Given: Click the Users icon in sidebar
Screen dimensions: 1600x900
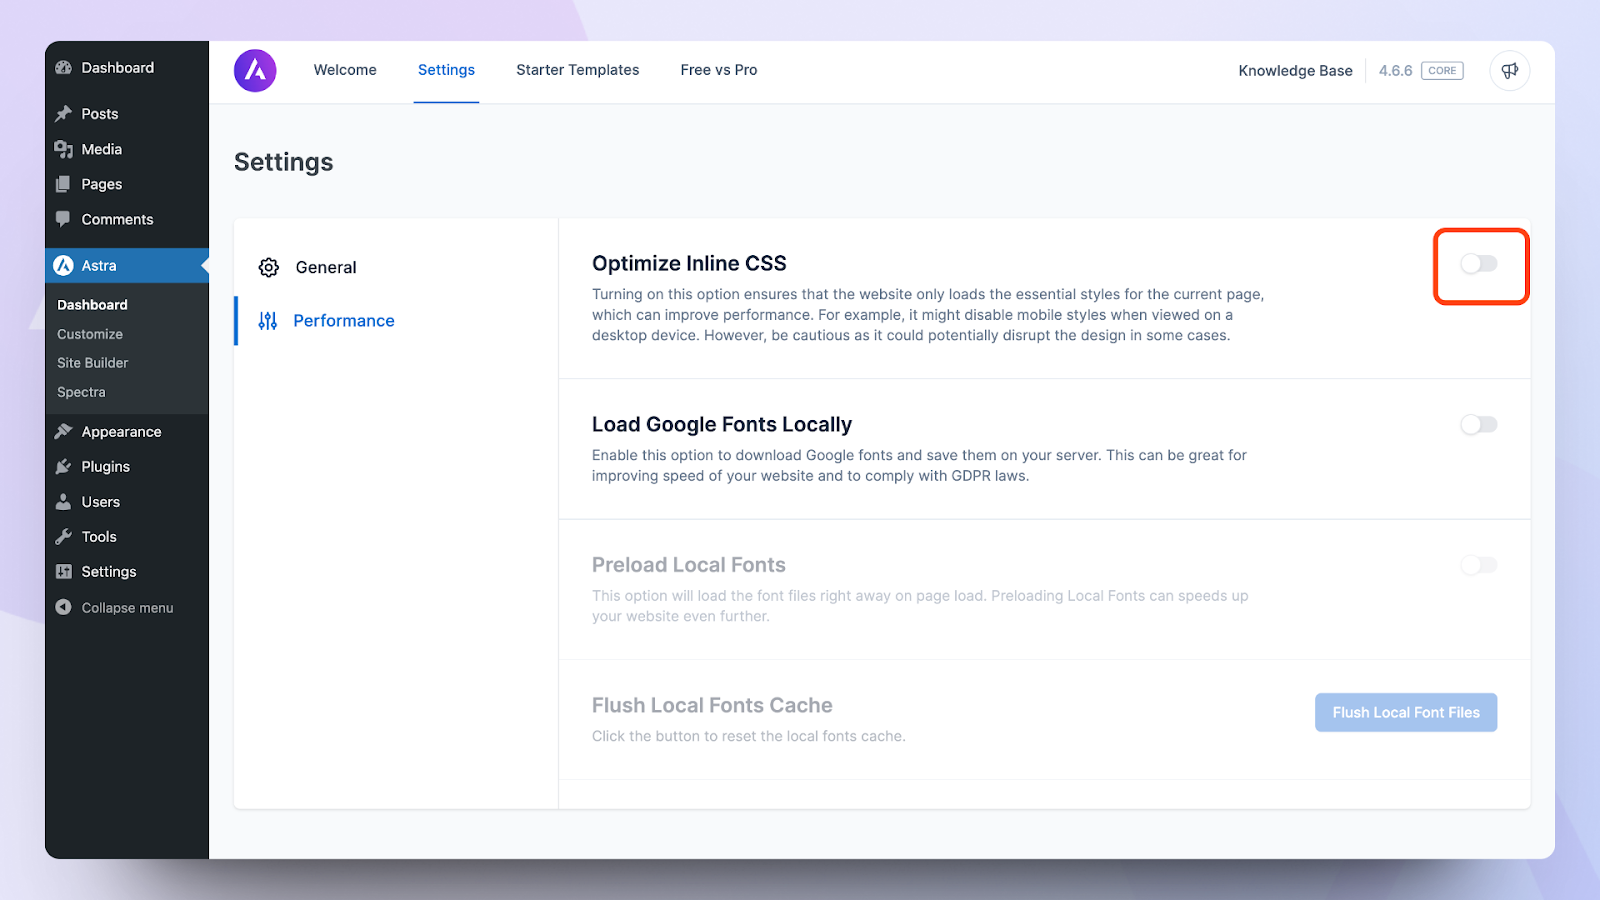Looking at the screenshot, I should coord(64,502).
